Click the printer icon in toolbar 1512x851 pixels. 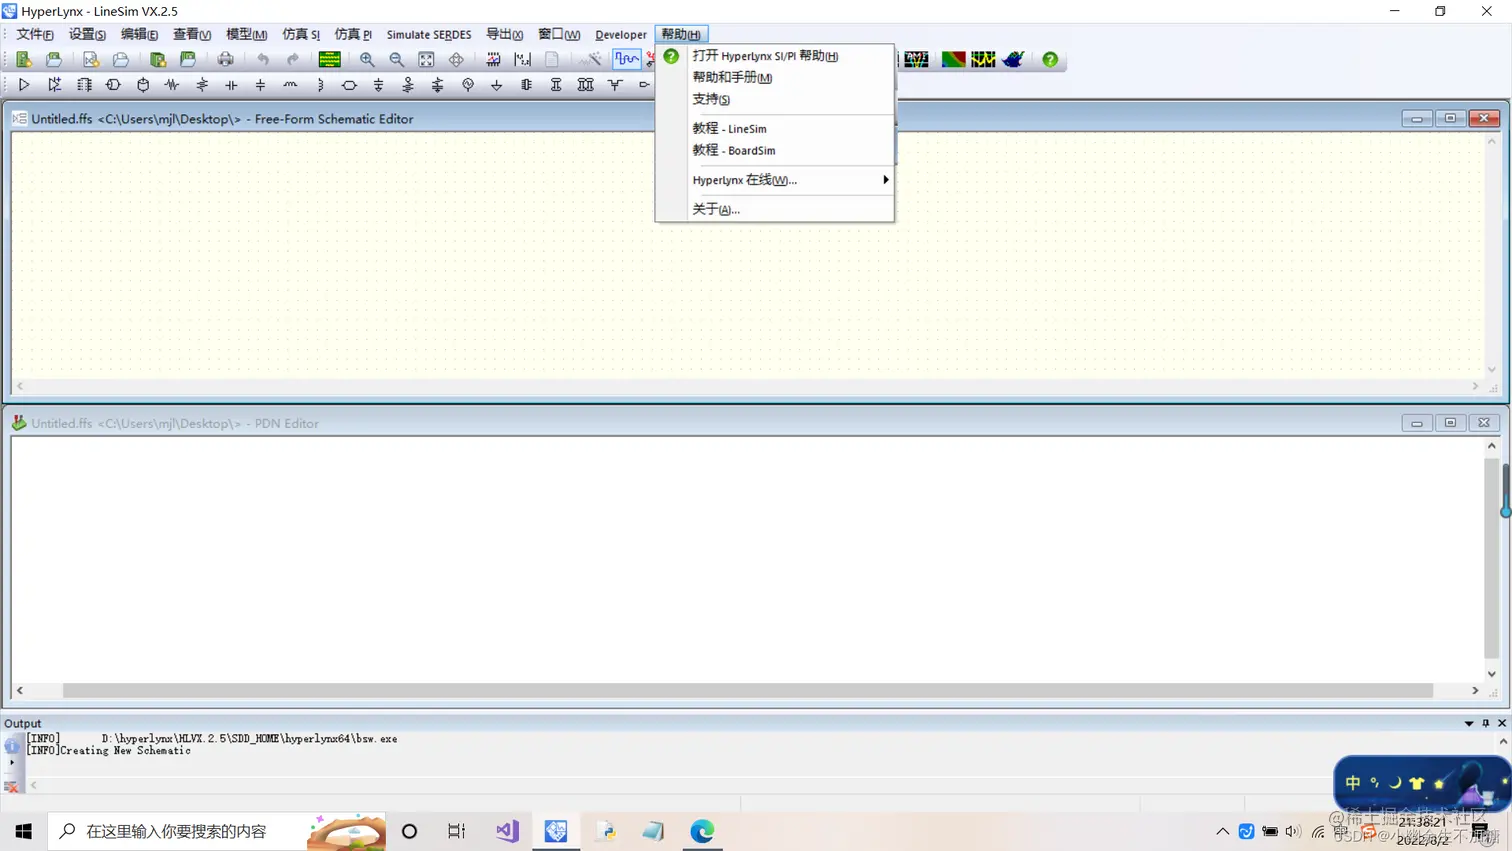point(225,60)
